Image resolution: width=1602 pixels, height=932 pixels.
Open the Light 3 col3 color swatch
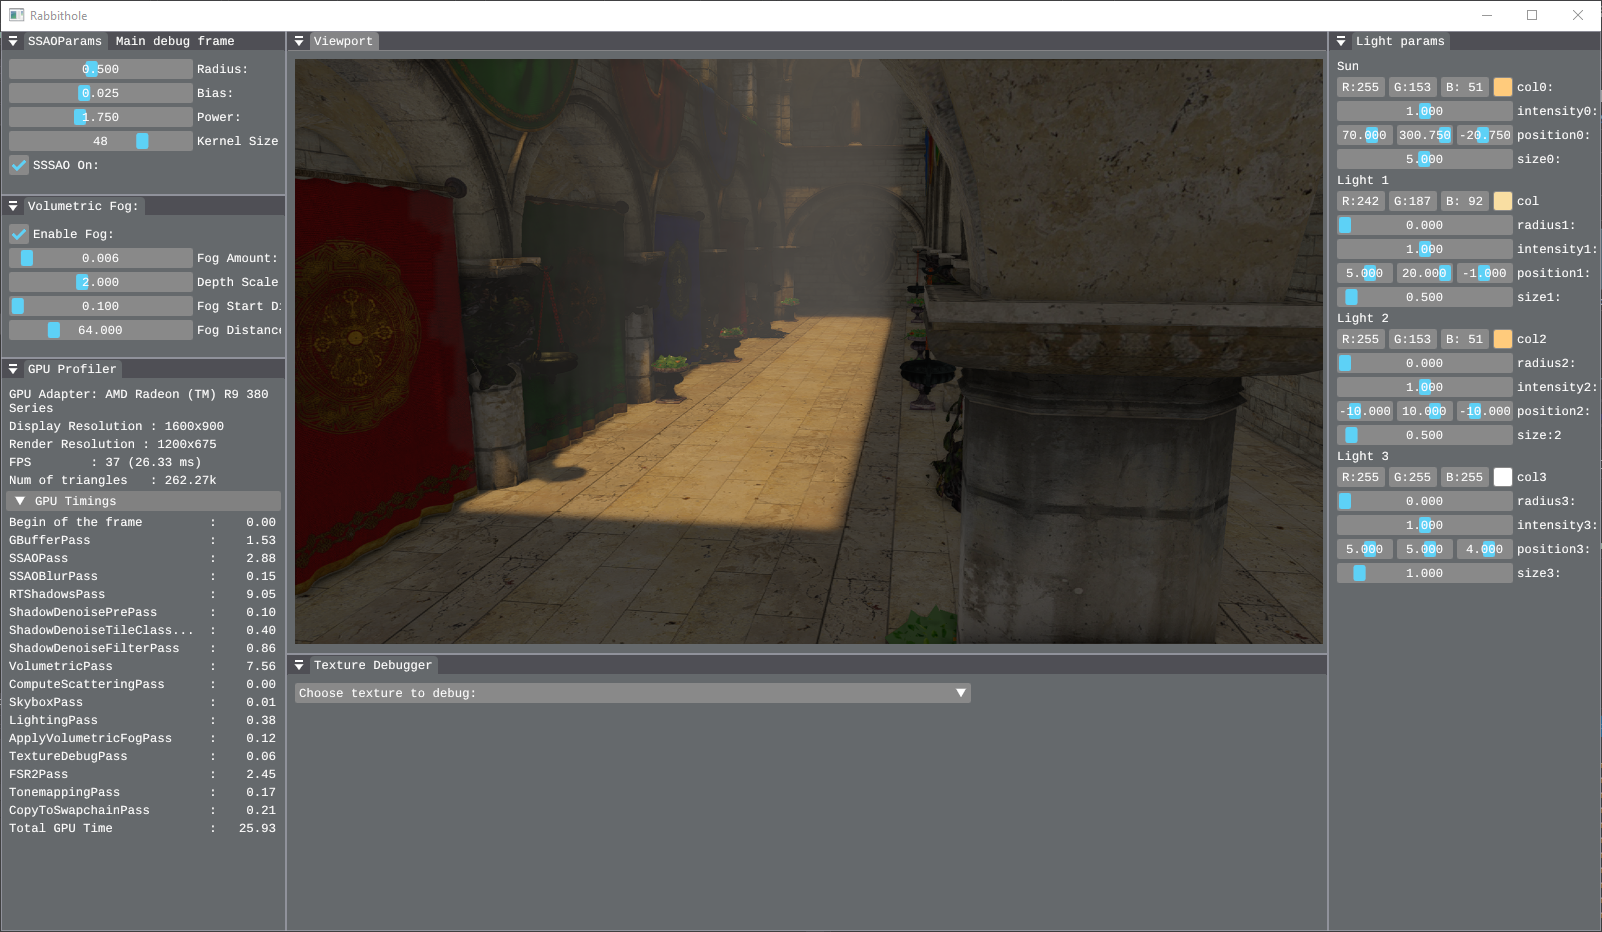tap(1502, 477)
